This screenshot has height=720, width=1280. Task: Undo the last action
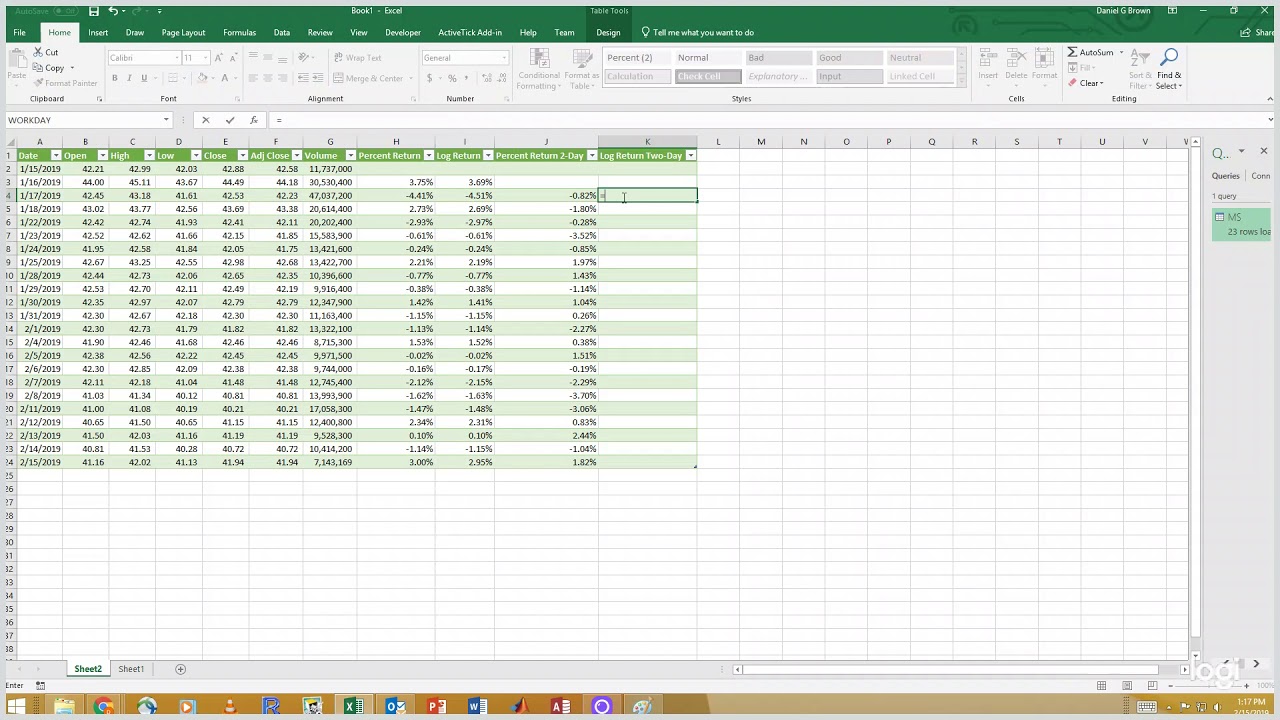coord(113,11)
